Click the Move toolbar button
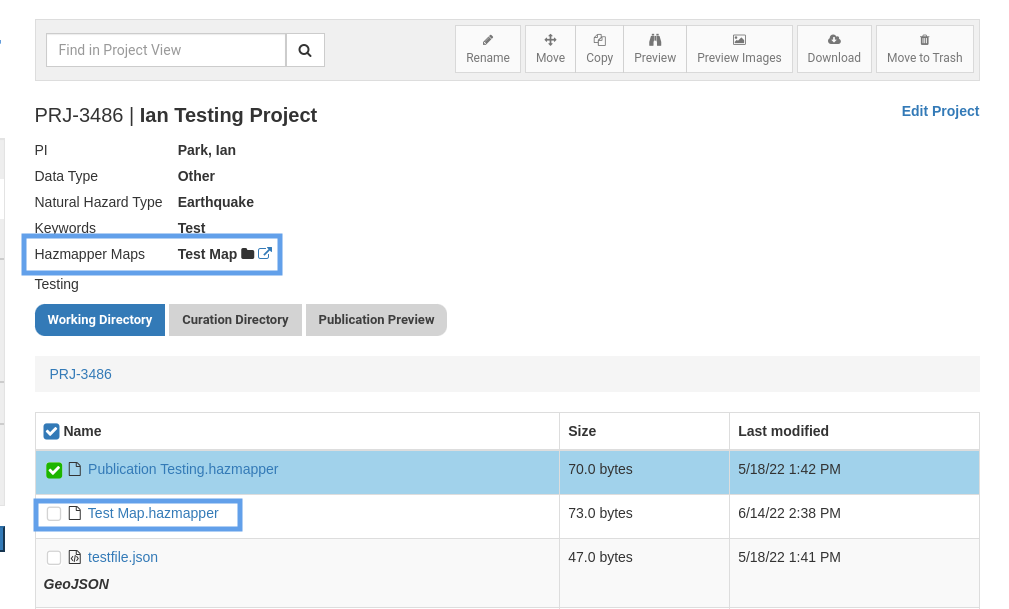Image resolution: width=1009 pixels, height=609 pixels. pos(550,49)
